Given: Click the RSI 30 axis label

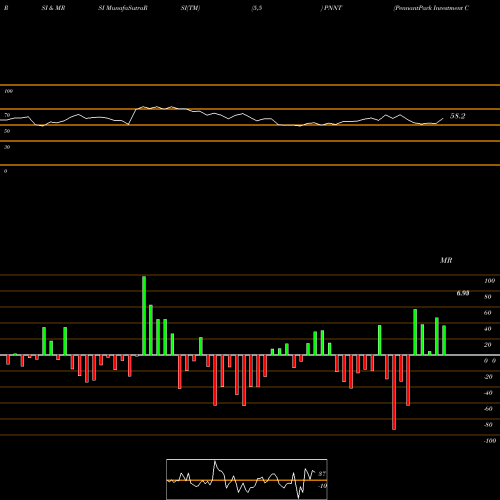Looking at the screenshot, I should pyautogui.click(x=7, y=147).
